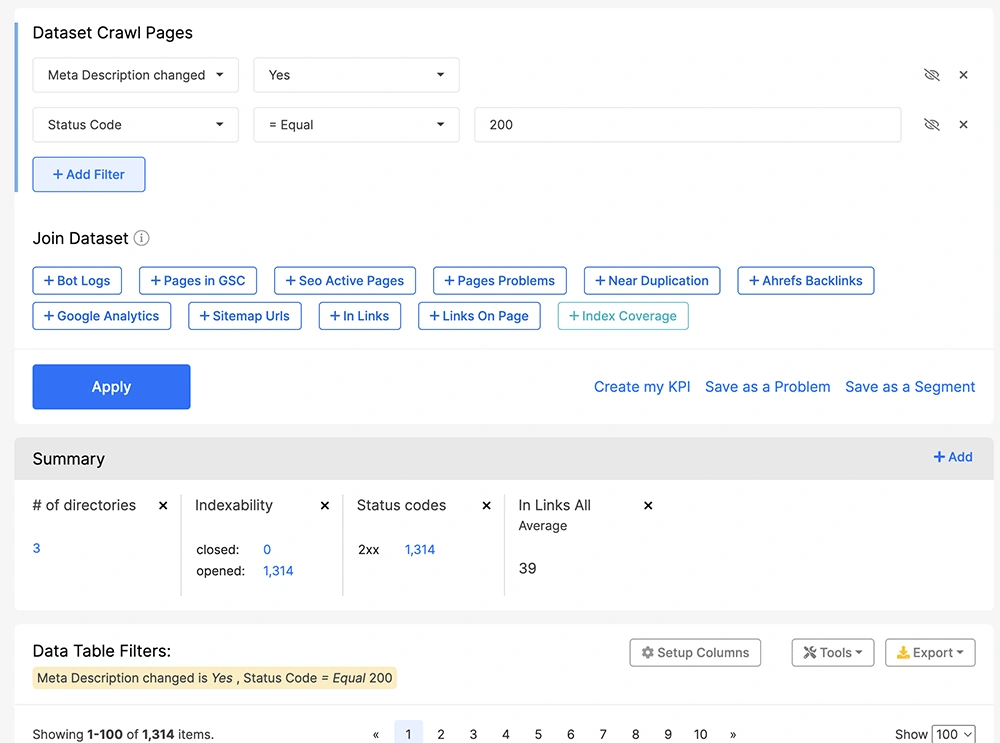The width and height of the screenshot is (1000, 743).
Task: Toggle visibility of Status Code filter
Action: point(932,125)
